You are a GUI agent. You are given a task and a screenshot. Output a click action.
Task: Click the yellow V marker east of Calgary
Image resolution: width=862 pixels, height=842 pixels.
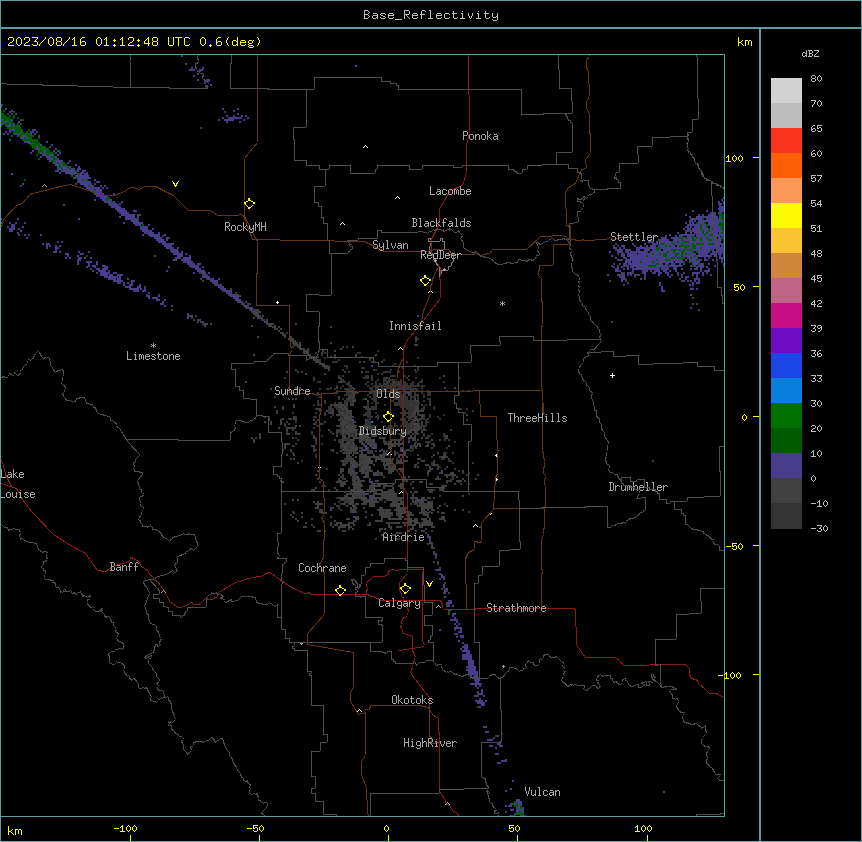point(429,584)
